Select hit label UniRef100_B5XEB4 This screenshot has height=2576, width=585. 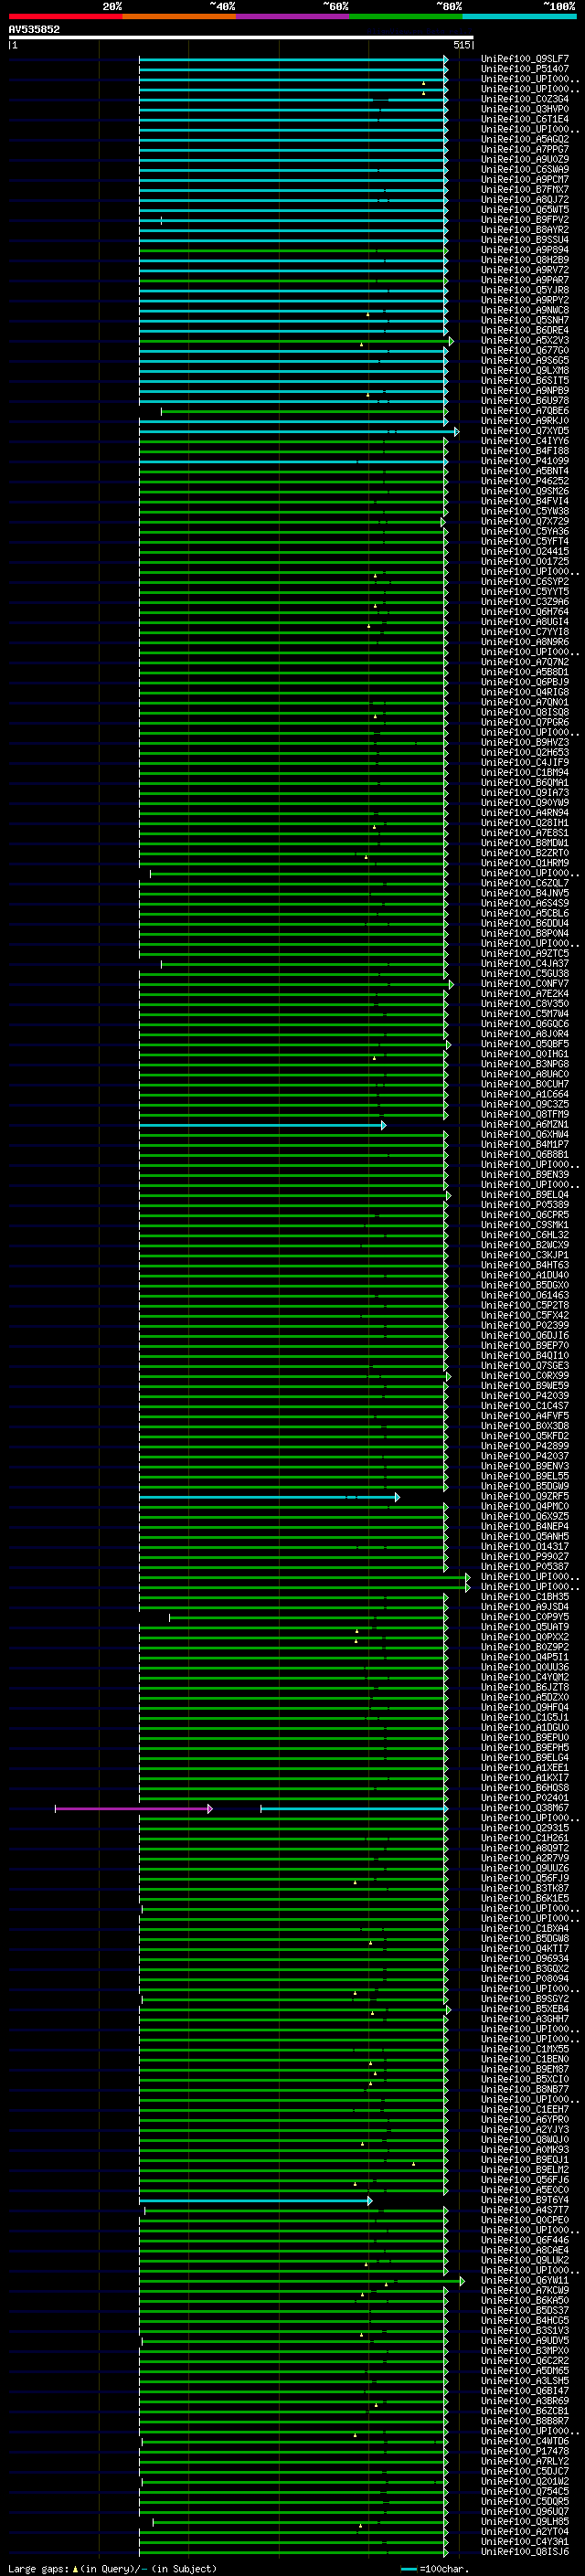[x=525, y=2009]
